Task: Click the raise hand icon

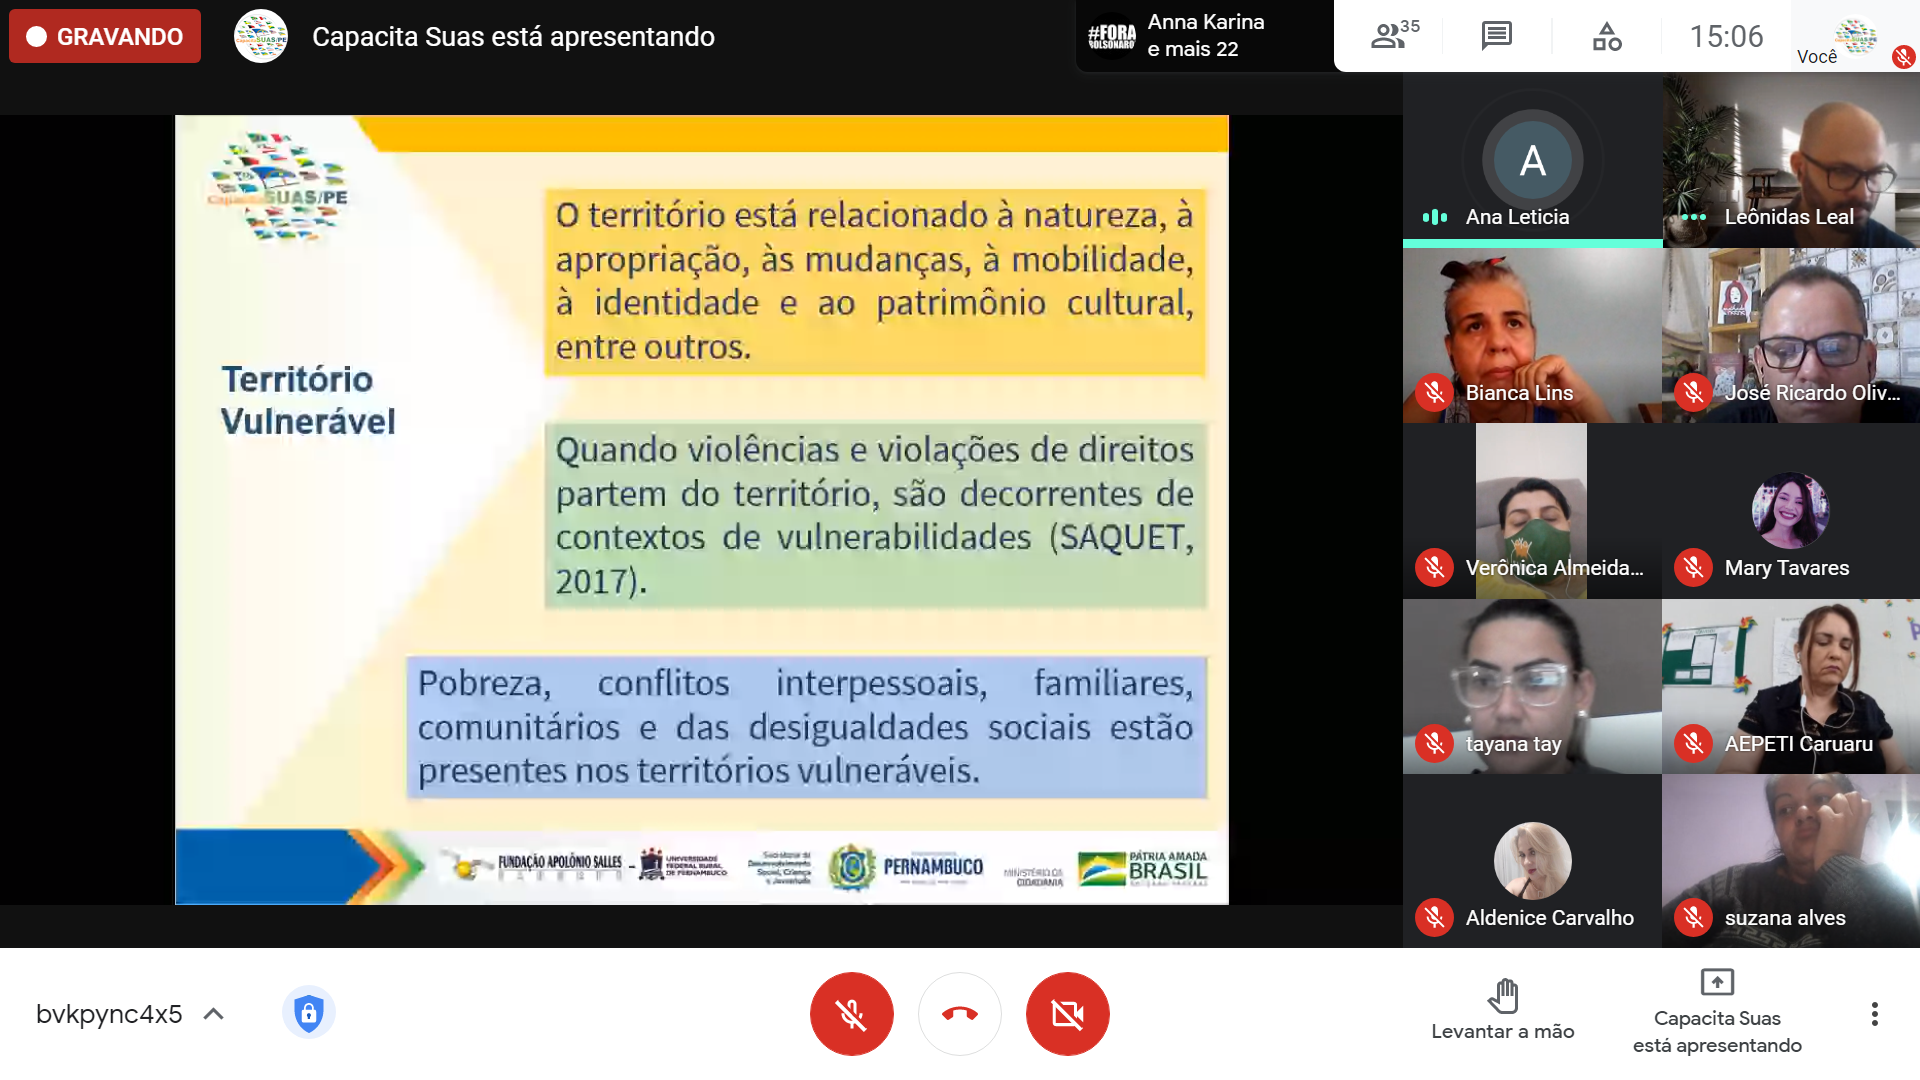Action: [1502, 996]
